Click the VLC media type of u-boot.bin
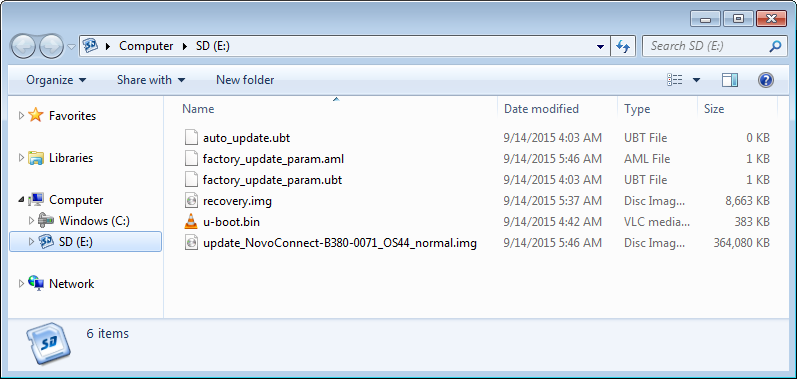 click(657, 222)
